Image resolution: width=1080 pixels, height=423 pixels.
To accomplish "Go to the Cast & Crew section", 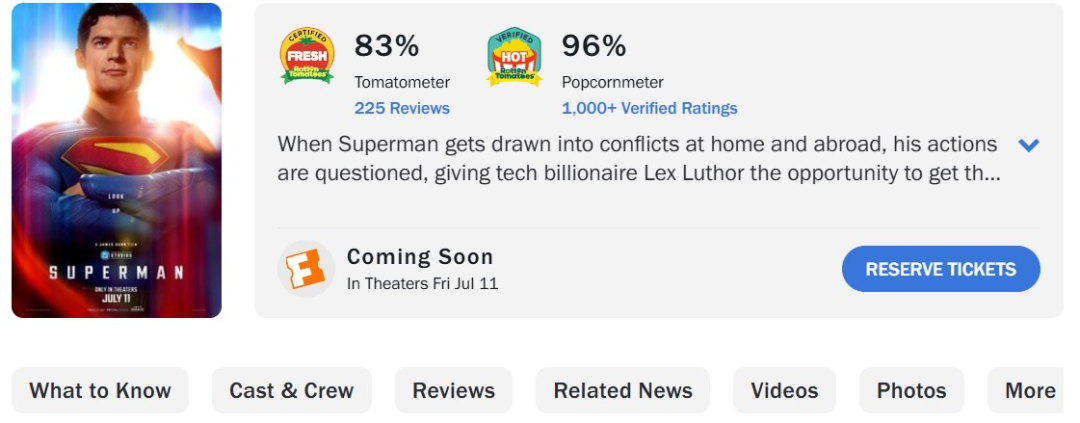I will click(291, 390).
